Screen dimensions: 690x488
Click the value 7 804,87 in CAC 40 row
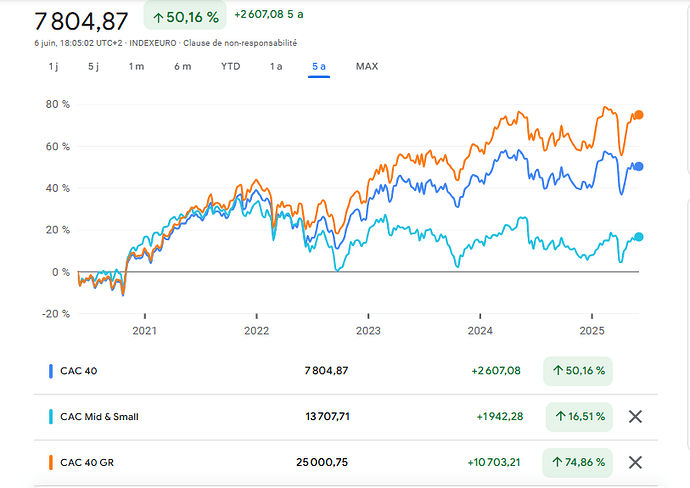(x=326, y=371)
